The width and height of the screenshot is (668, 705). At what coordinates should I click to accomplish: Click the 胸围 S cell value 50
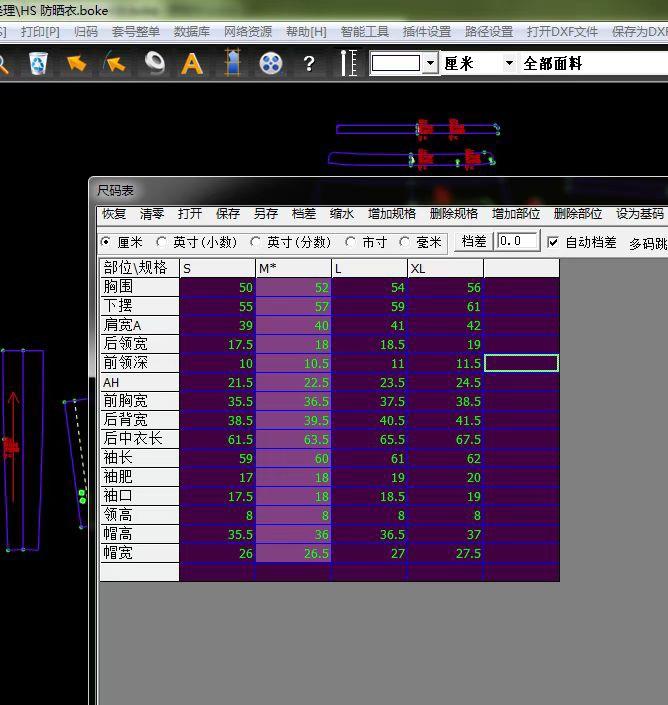coord(217,287)
